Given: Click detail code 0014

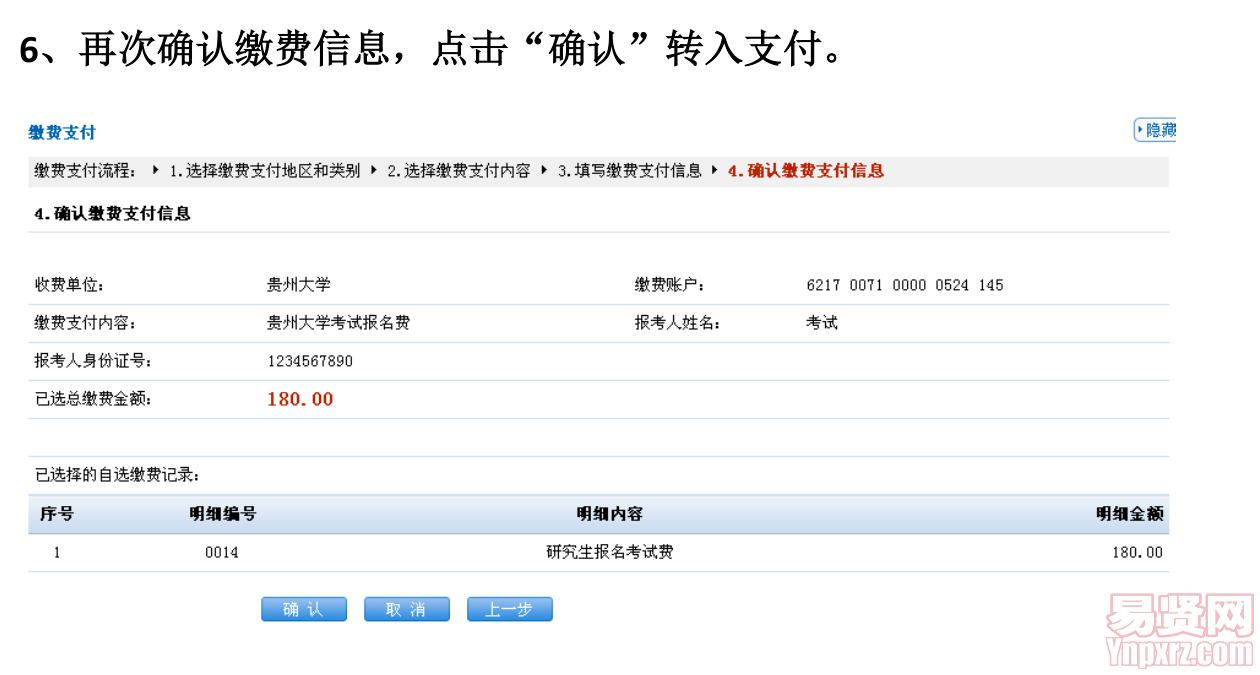Looking at the screenshot, I should [222, 552].
